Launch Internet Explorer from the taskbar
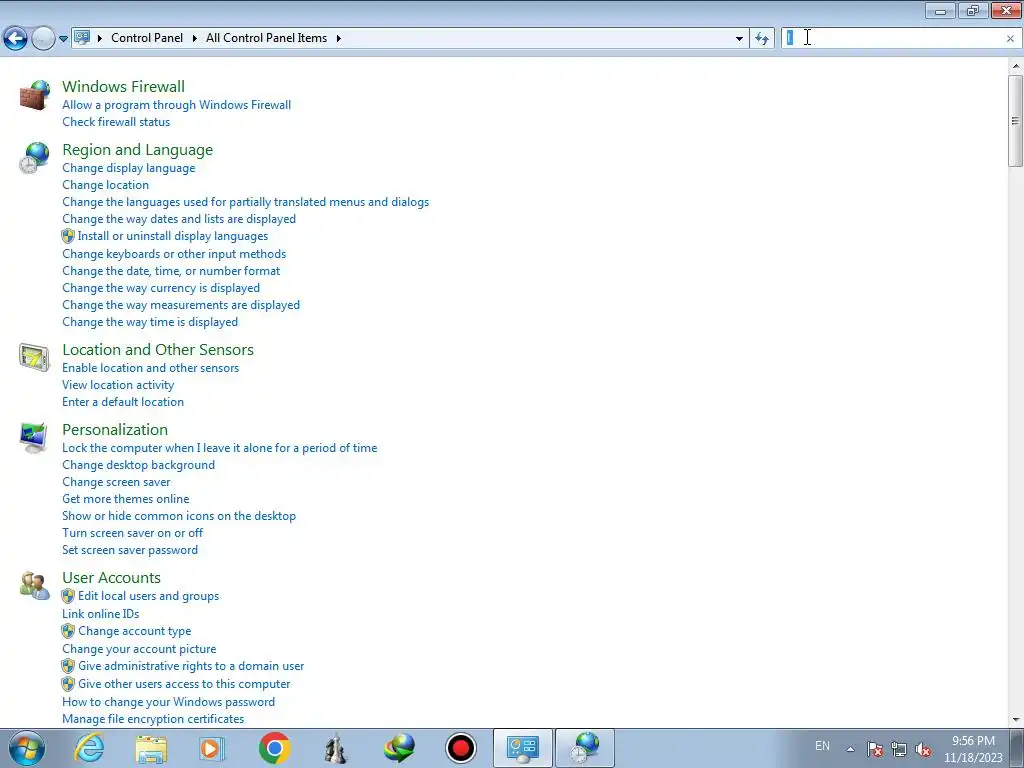The image size is (1024, 768). 89,748
